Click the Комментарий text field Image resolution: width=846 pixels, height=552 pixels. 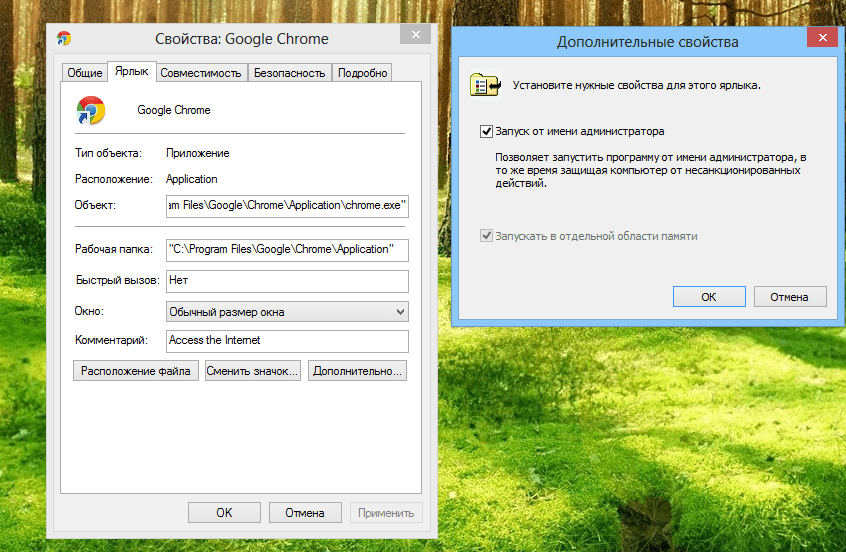286,341
